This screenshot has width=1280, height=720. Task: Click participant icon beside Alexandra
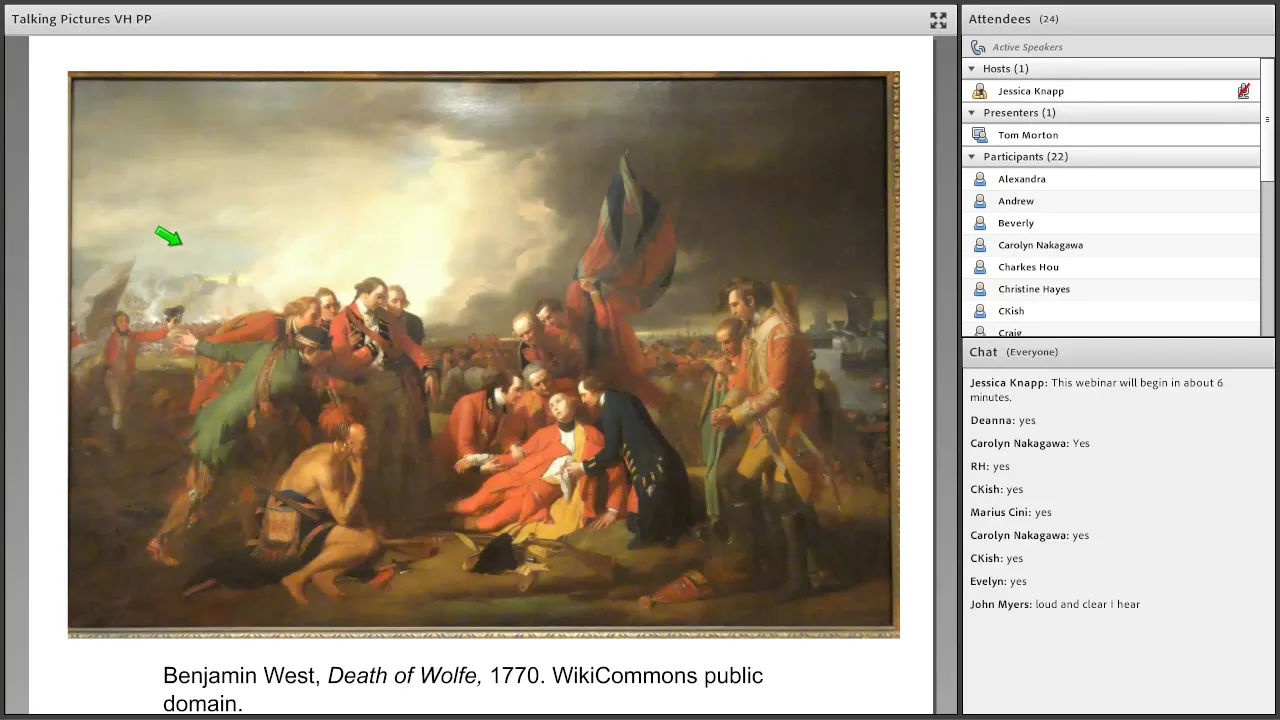[x=980, y=179]
